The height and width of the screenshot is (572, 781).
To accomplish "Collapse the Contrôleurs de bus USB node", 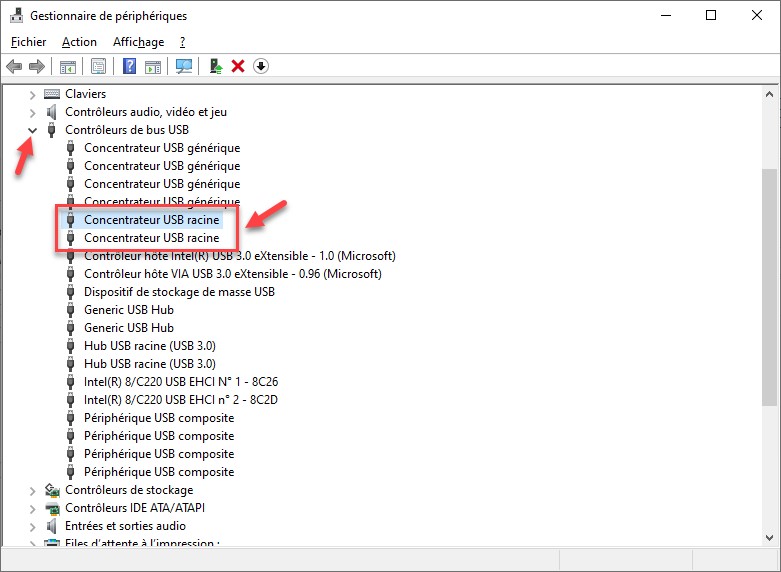I will [33, 130].
